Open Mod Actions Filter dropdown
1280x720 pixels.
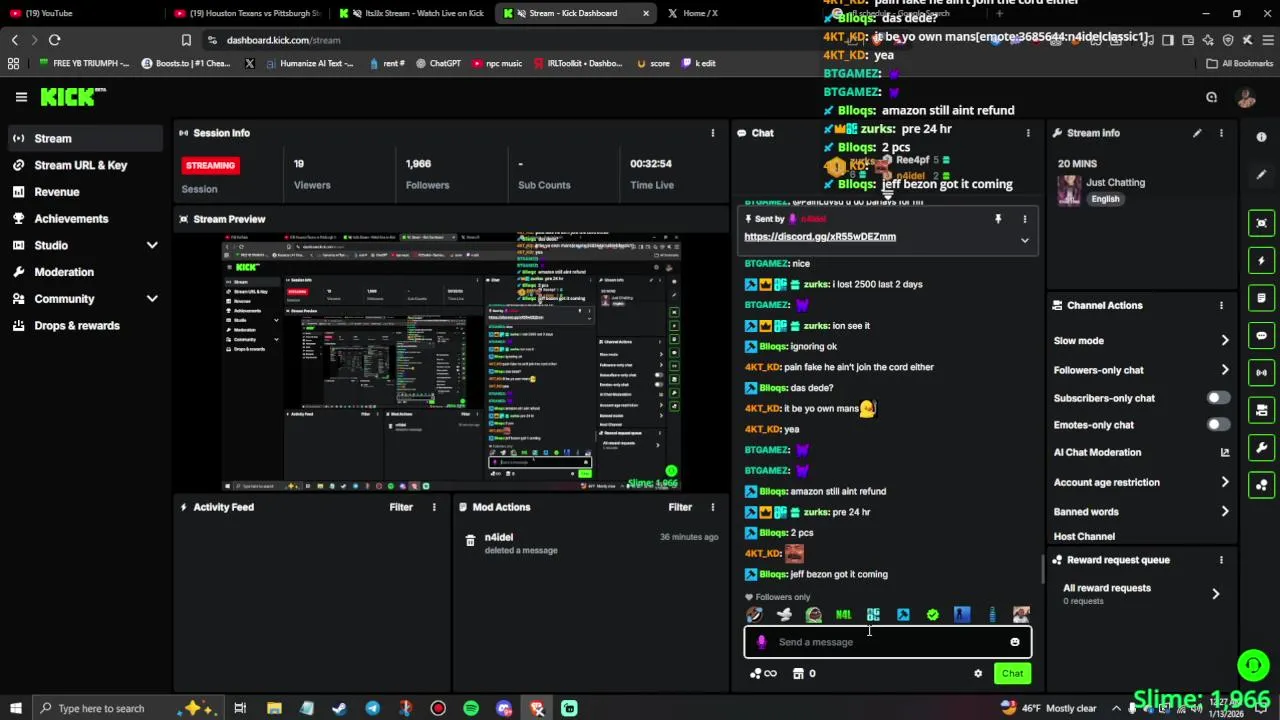tap(680, 507)
